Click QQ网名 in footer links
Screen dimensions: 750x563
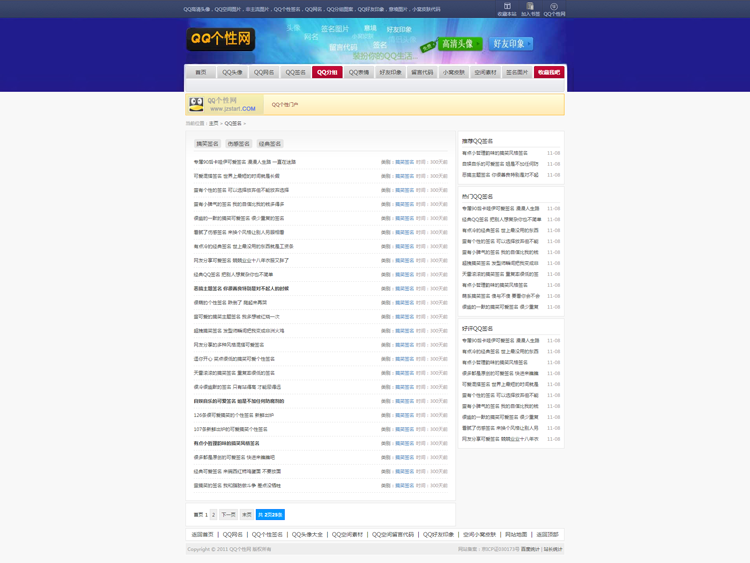pyautogui.click(x=232, y=534)
